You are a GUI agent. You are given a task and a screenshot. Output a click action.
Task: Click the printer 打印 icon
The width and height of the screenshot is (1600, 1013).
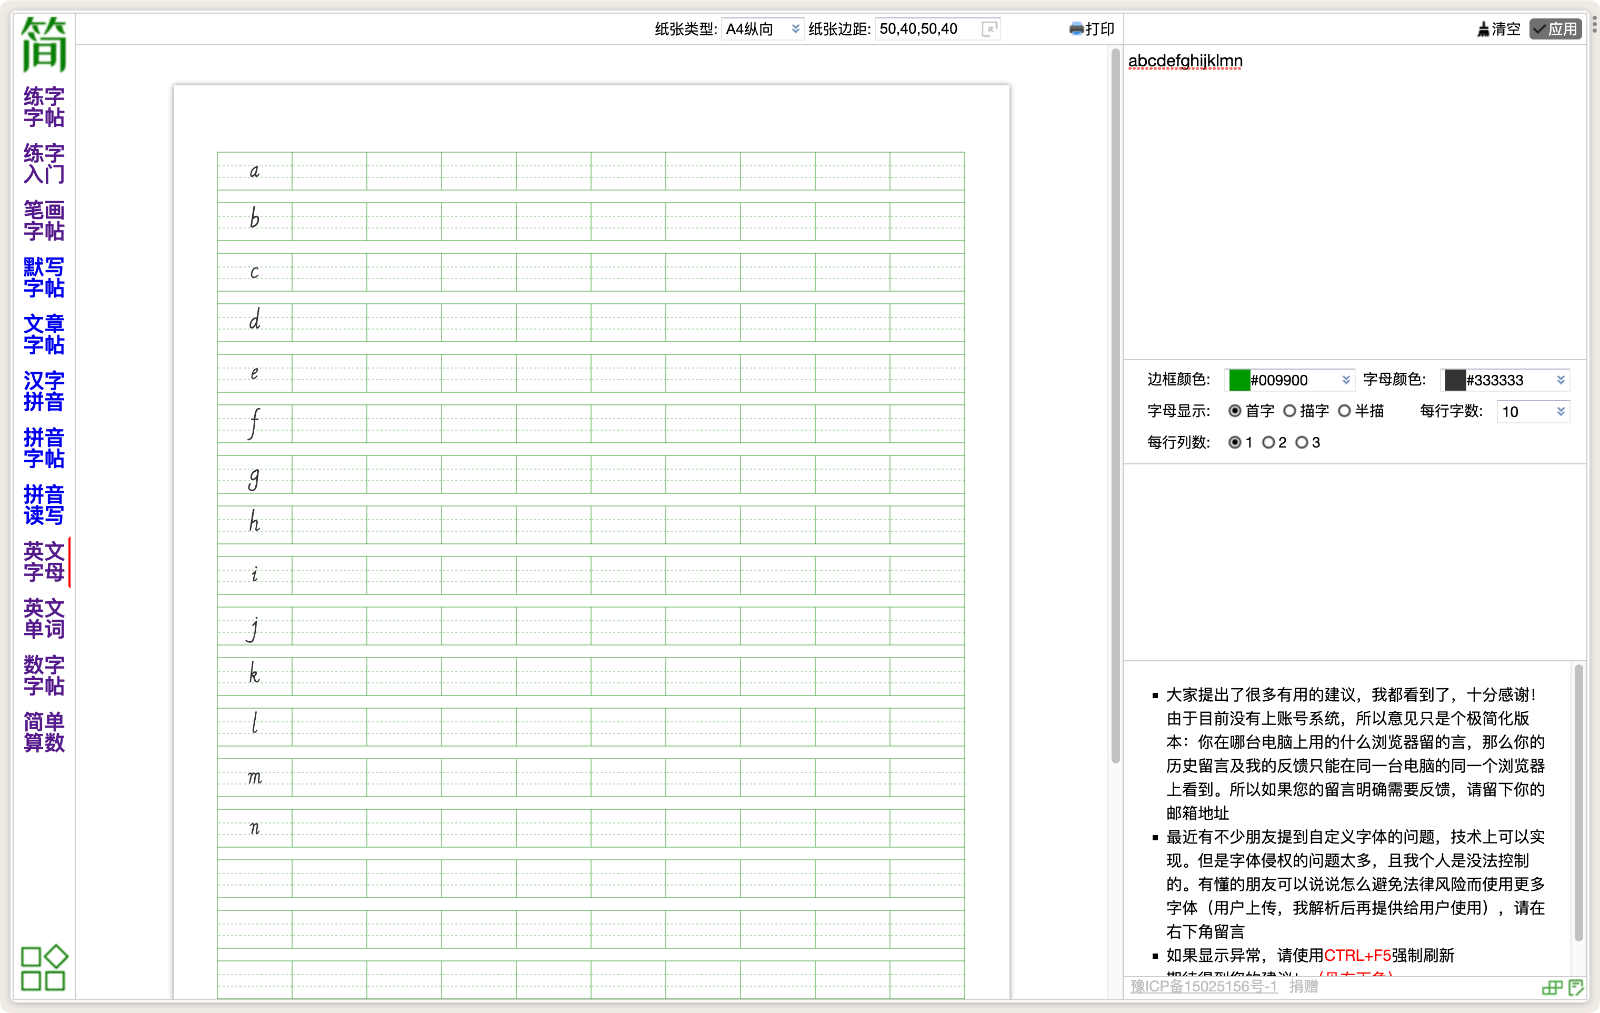pyautogui.click(x=1076, y=29)
